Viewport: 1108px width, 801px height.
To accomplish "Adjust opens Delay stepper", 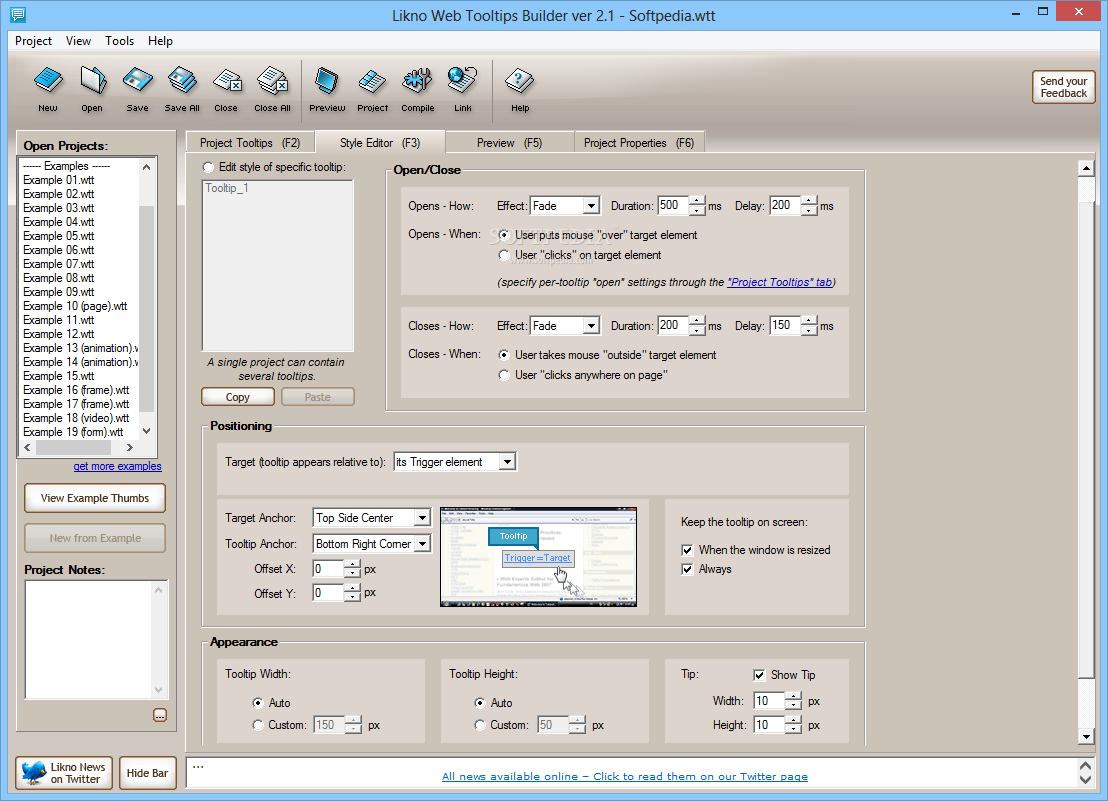I will [x=809, y=206].
